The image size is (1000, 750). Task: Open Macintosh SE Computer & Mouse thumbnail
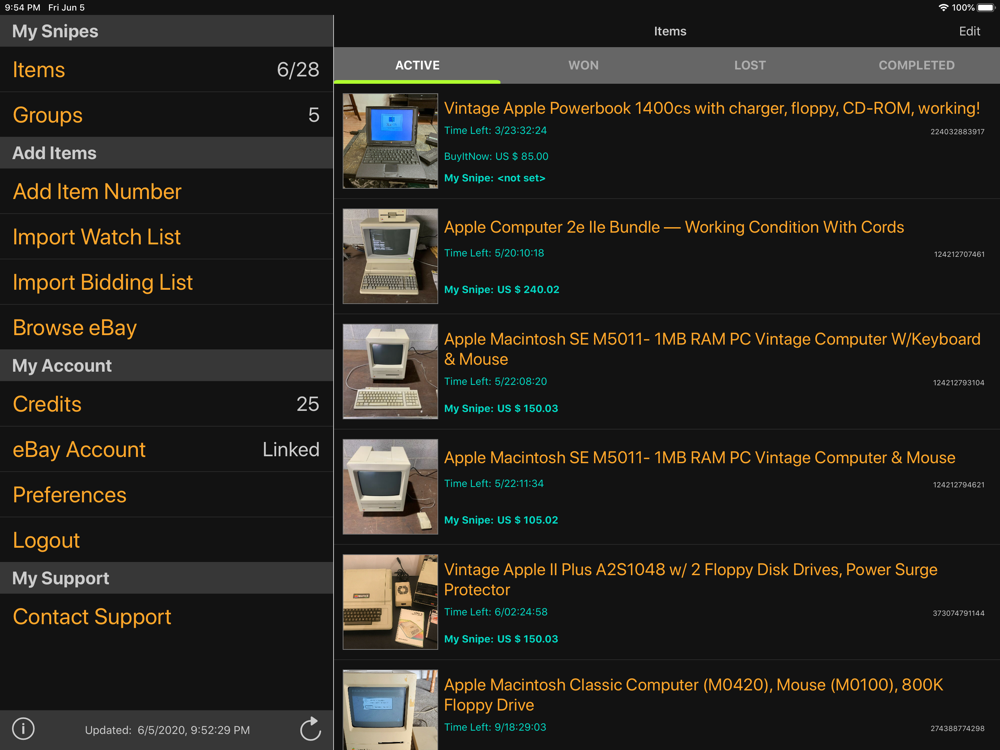point(390,487)
